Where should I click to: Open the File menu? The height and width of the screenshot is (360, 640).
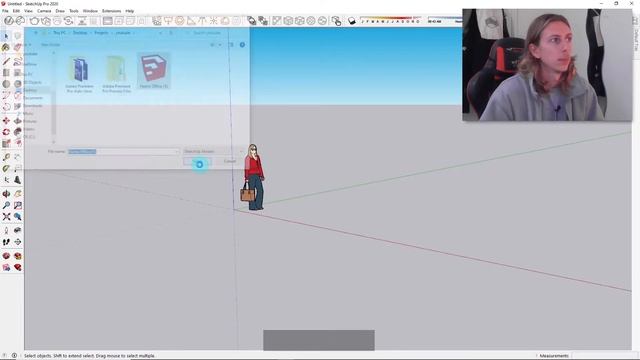[x=5, y=11]
